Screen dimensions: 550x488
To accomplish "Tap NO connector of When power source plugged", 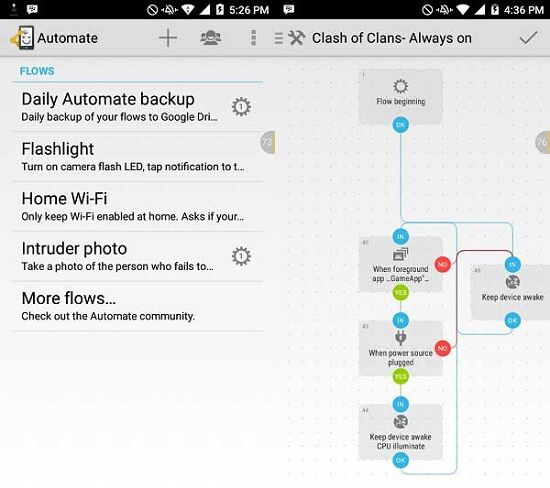I will pos(443,348).
